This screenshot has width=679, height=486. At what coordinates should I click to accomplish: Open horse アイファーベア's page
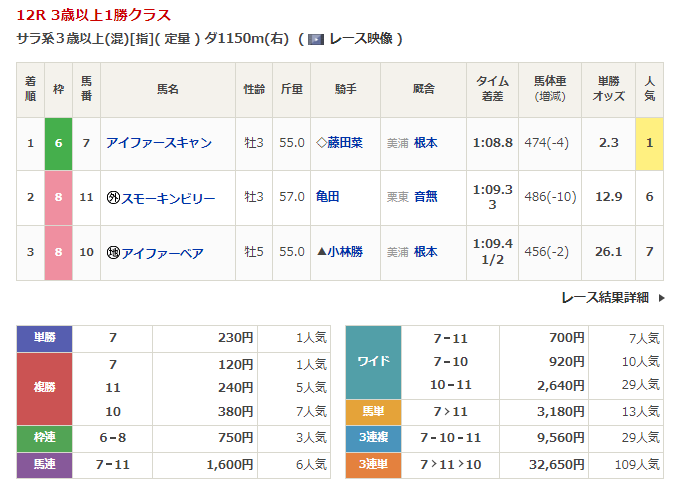162,253
